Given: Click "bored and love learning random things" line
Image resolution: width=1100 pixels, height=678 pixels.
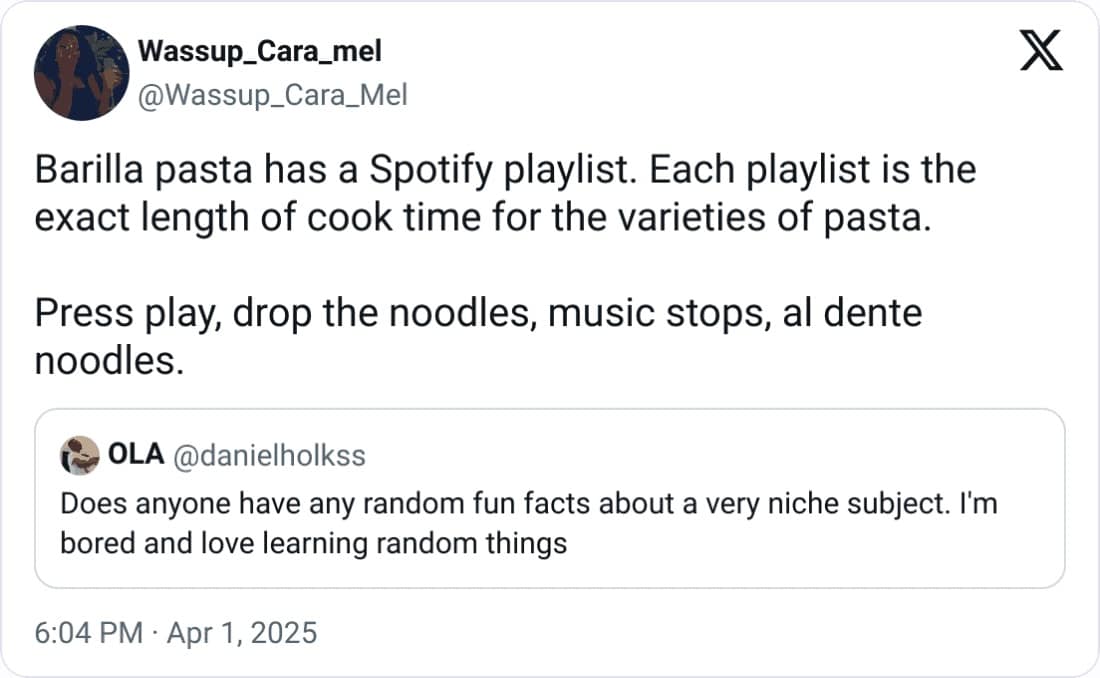Looking at the screenshot, I should coord(313,543).
